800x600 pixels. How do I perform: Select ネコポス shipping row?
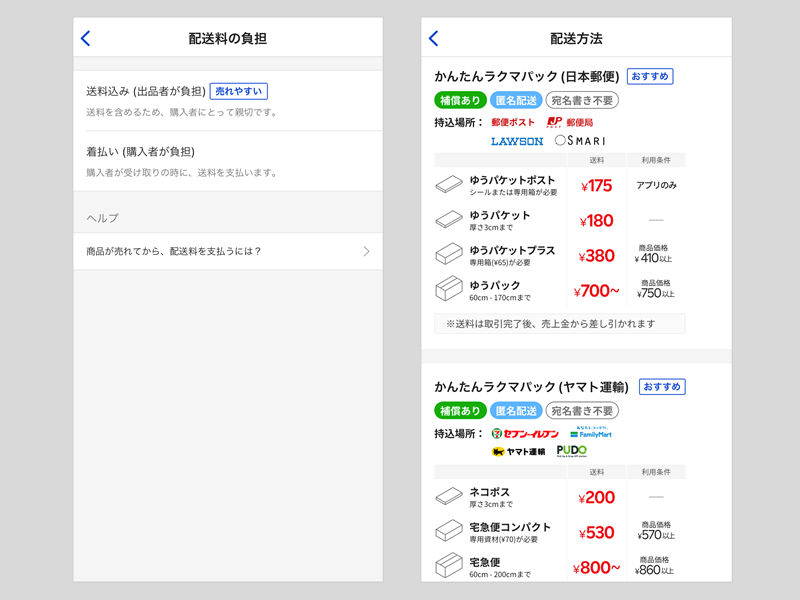560,497
